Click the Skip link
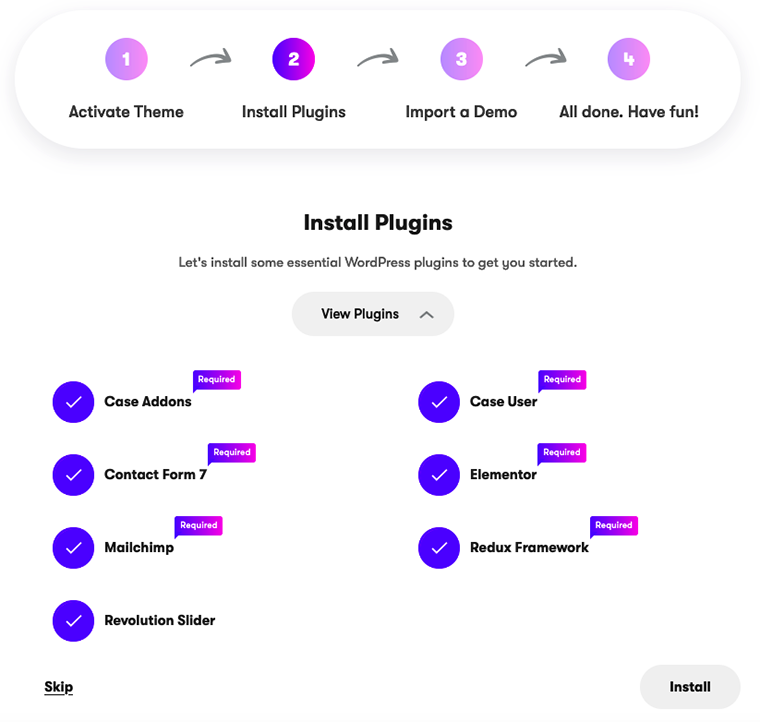The width and height of the screenshot is (760, 722). tap(59, 687)
